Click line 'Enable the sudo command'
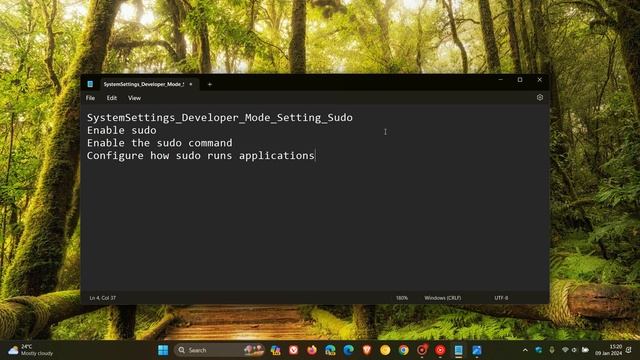Image resolution: width=640 pixels, height=360 pixels. 160,143
